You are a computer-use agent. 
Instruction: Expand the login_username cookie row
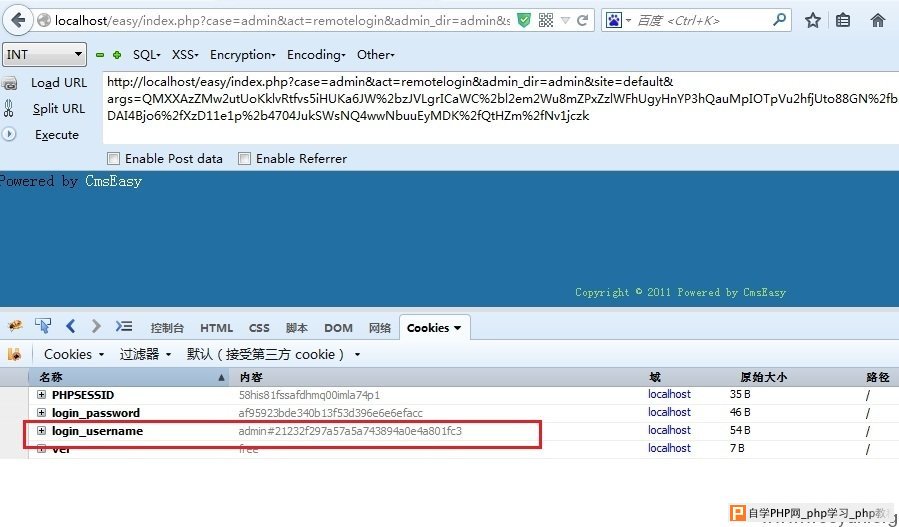41,430
